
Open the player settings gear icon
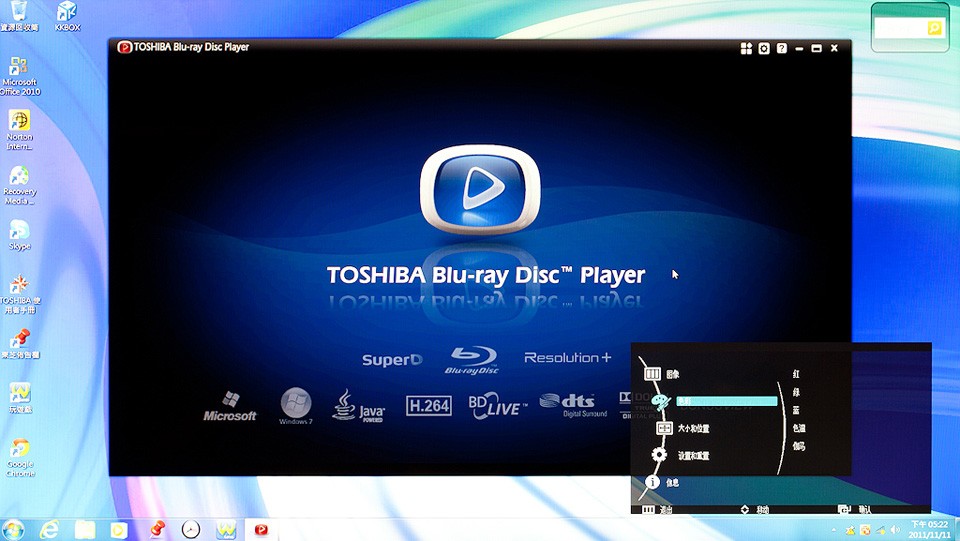[764, 48]
